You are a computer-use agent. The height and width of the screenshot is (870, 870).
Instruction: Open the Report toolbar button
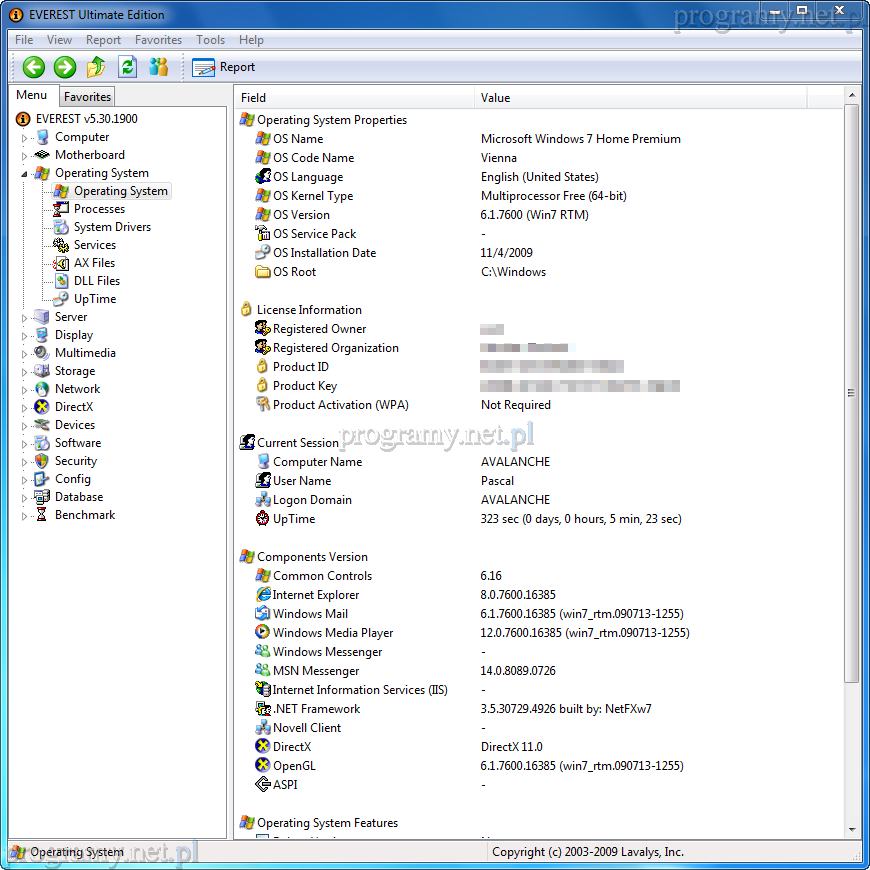tap(224, 67)
